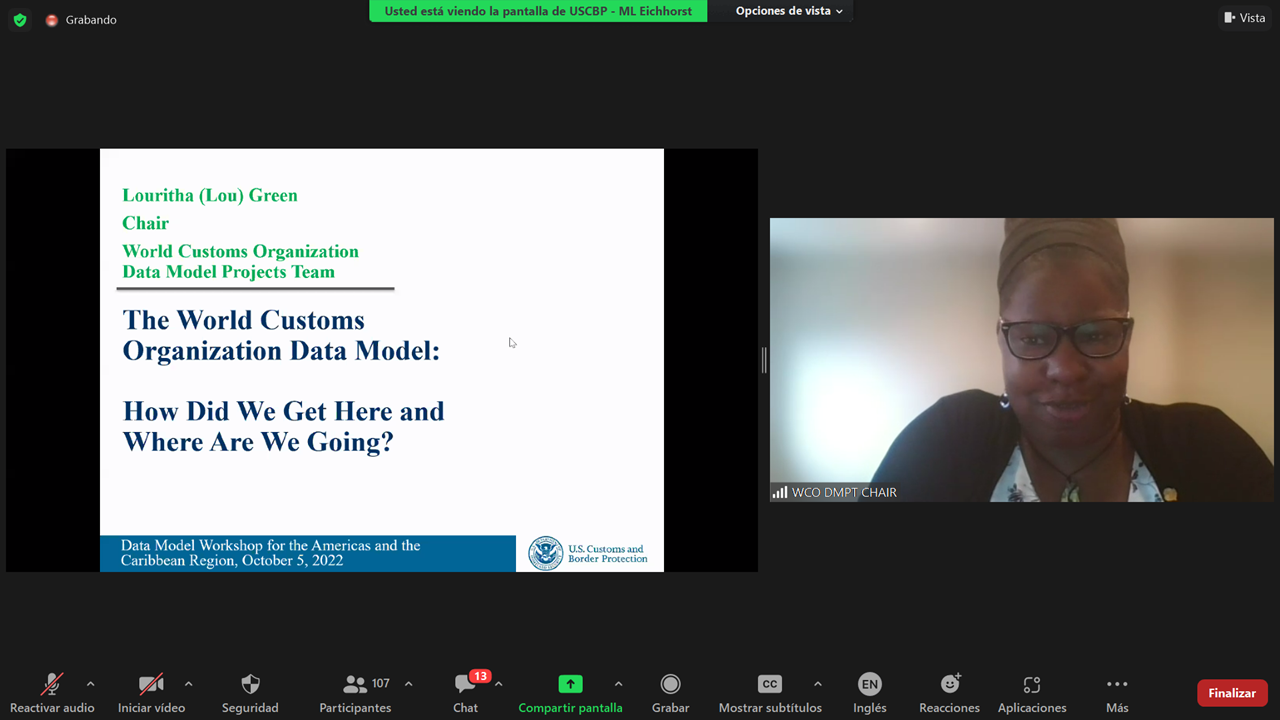Switch layout with the Vista button
The width and height of the screenshot is (1280, 720).
click(x=1245, y=18)
